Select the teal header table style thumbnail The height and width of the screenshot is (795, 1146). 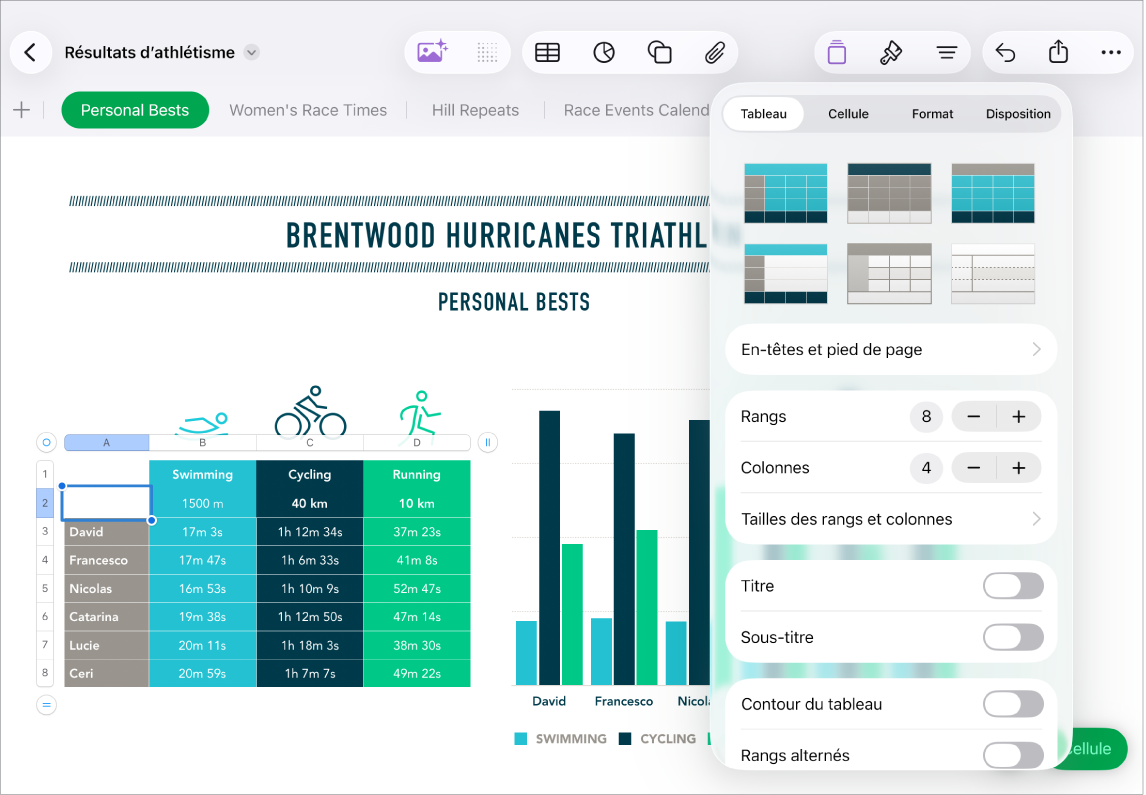click(x=785, y=193)
